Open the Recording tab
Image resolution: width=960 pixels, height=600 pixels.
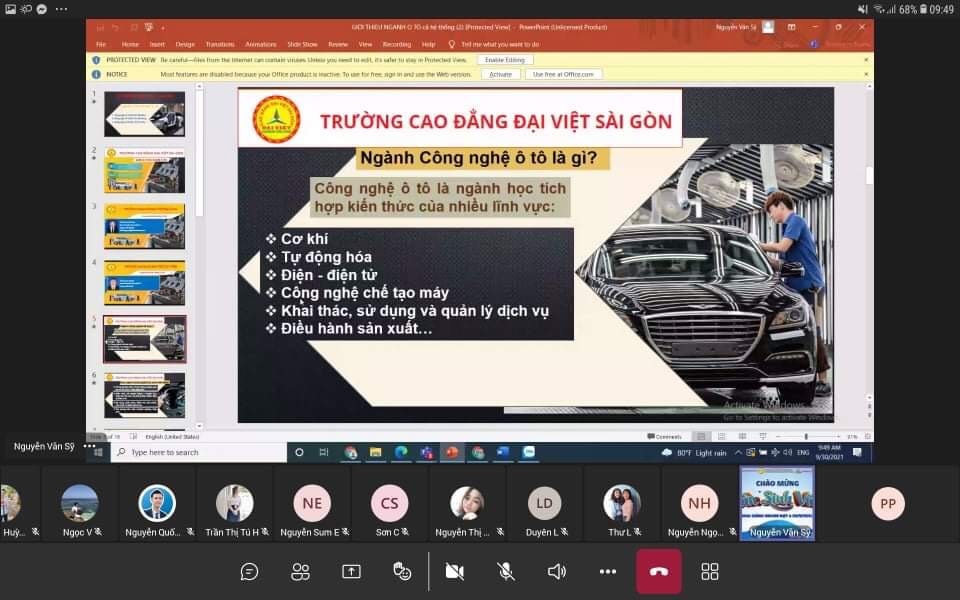397,44
